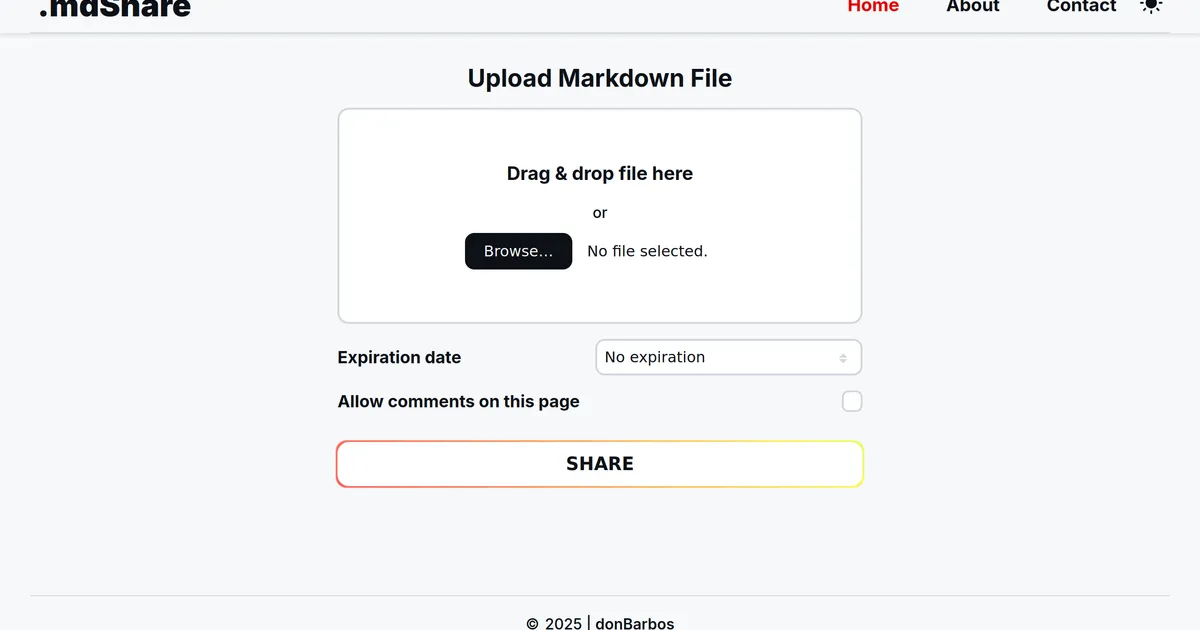
Task: Open the donBarbos footer link
Action: click(635, 623)
